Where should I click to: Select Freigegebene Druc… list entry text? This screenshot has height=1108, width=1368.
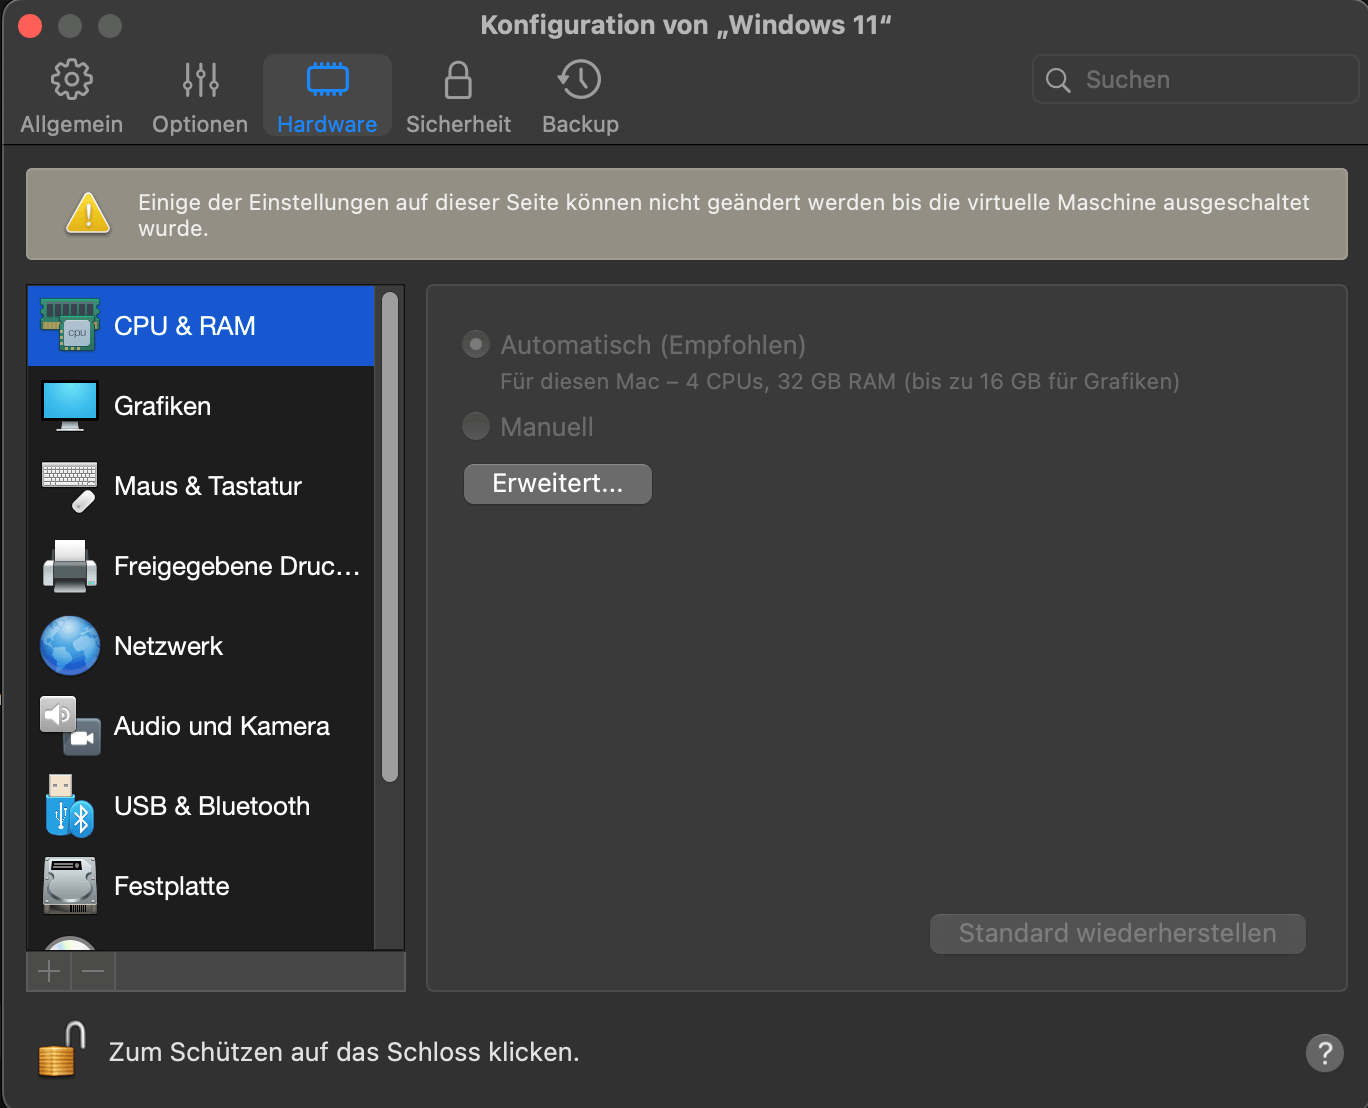(x=237, y=566)
